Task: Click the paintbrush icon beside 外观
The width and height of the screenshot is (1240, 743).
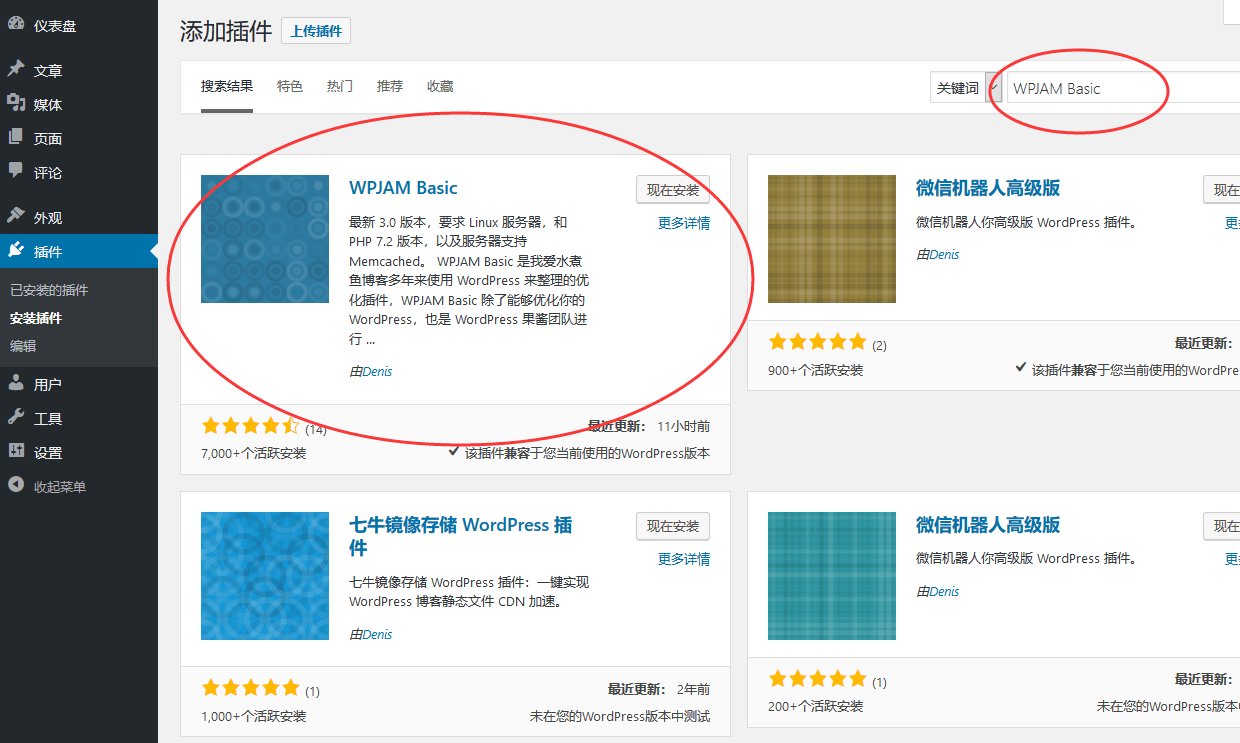Action: (x=16, y=216)
